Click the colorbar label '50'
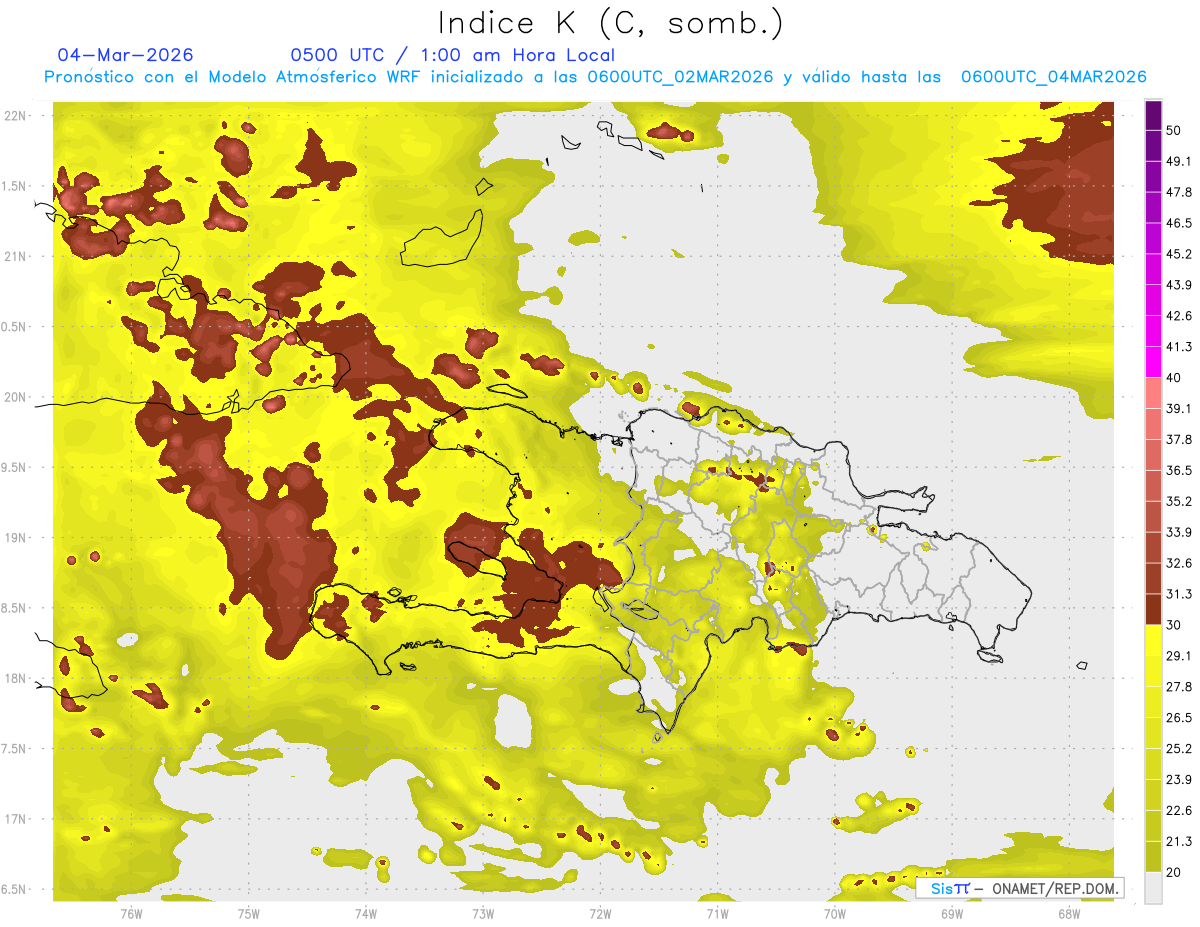 pos(1175,130)
